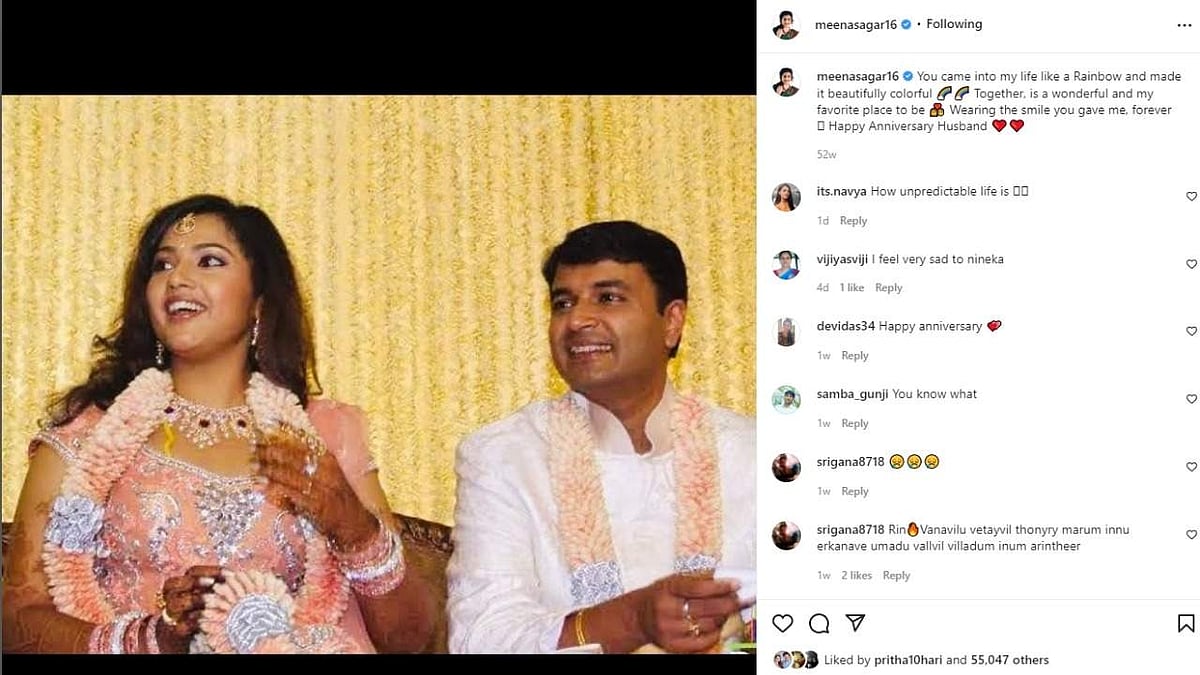This screenshot has height=675, width=1200.
Task: Open the comment bubble icon
Action: coord(819,624)
